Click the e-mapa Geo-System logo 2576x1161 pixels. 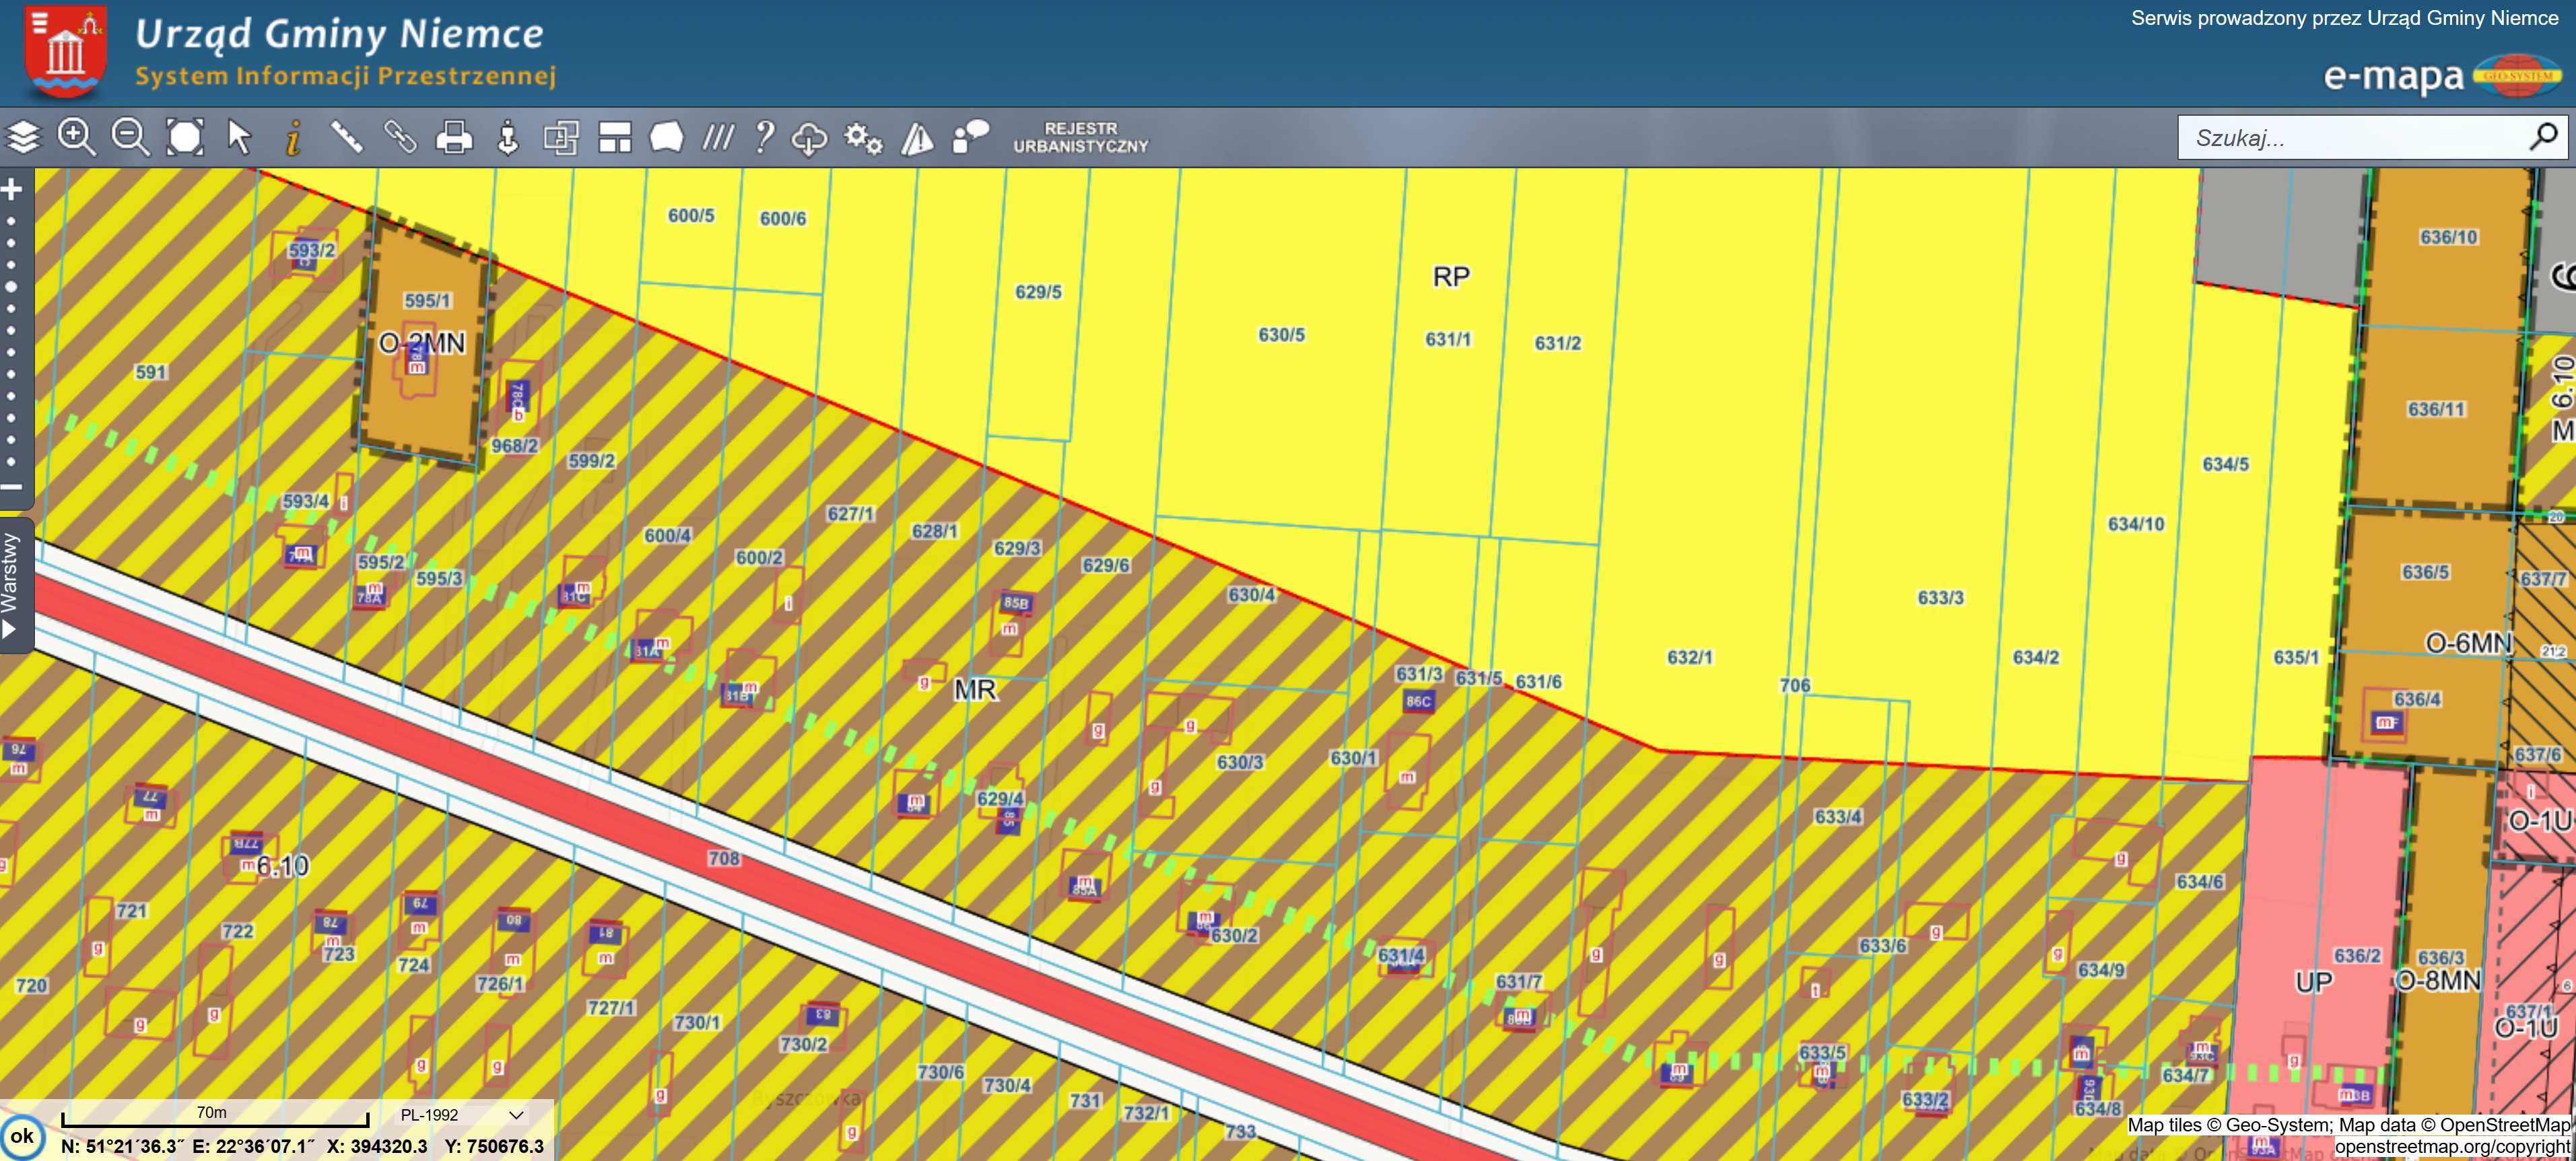(2443, 75)
